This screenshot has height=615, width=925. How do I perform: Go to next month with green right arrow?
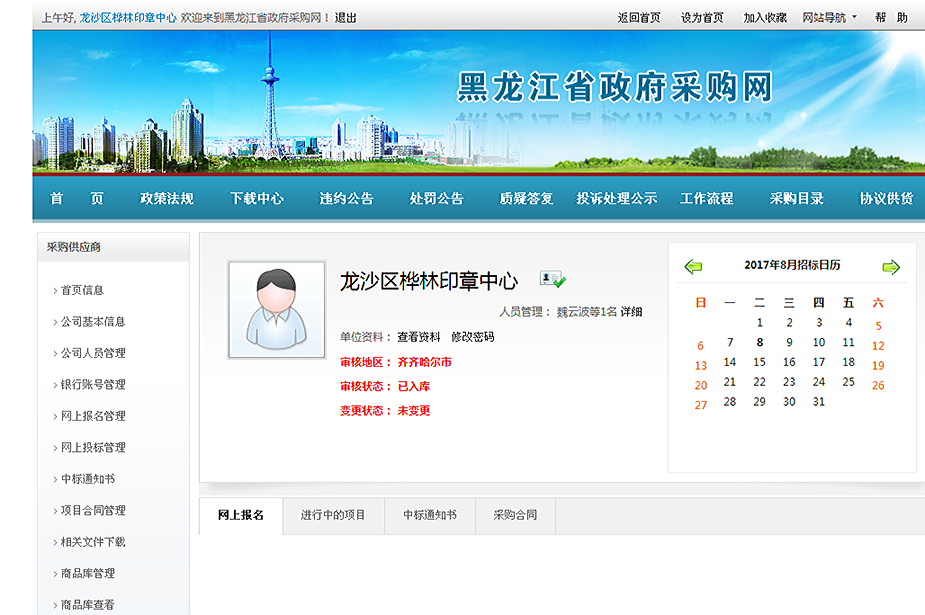pos(891,267)
